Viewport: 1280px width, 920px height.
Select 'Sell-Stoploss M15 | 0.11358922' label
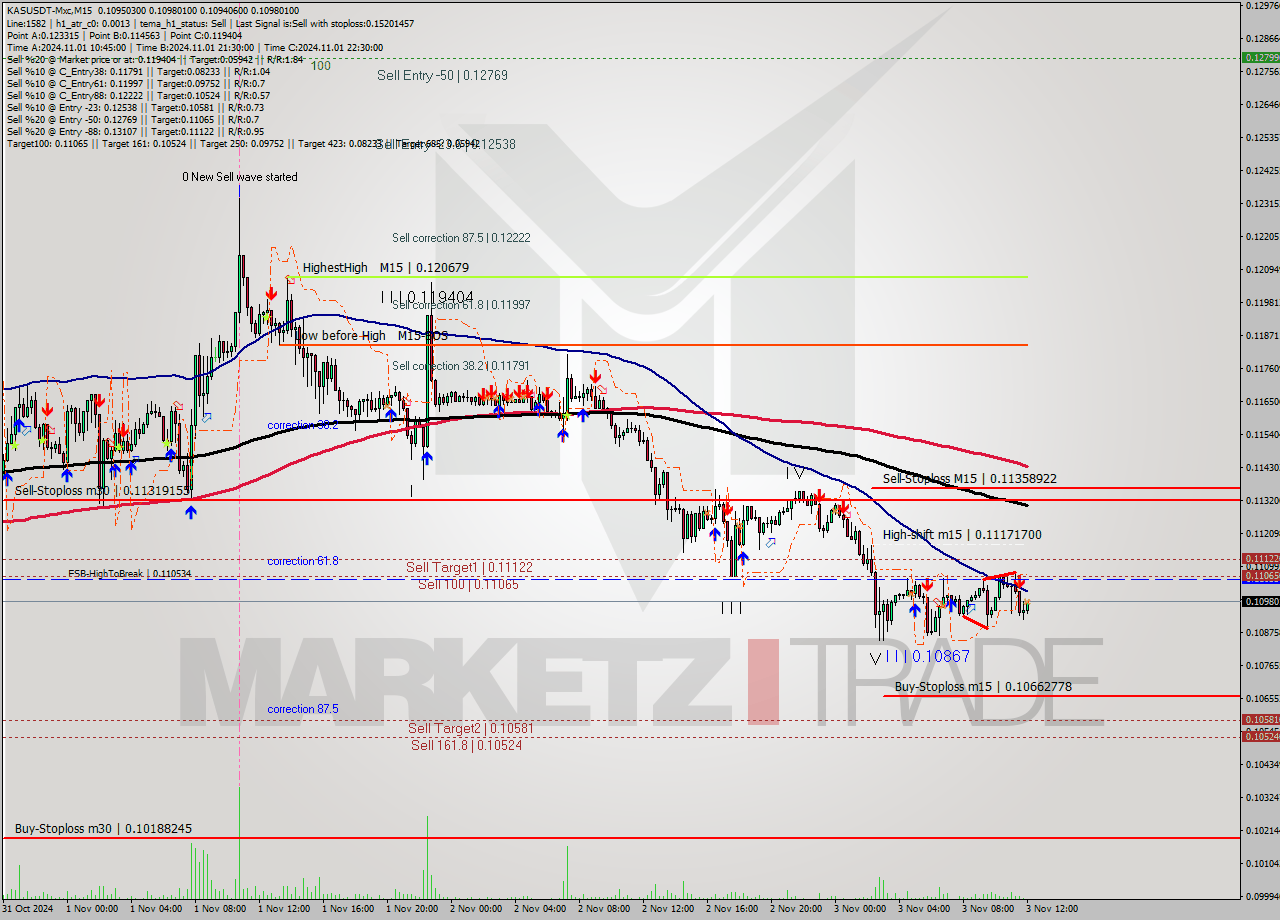pos(969,479)
